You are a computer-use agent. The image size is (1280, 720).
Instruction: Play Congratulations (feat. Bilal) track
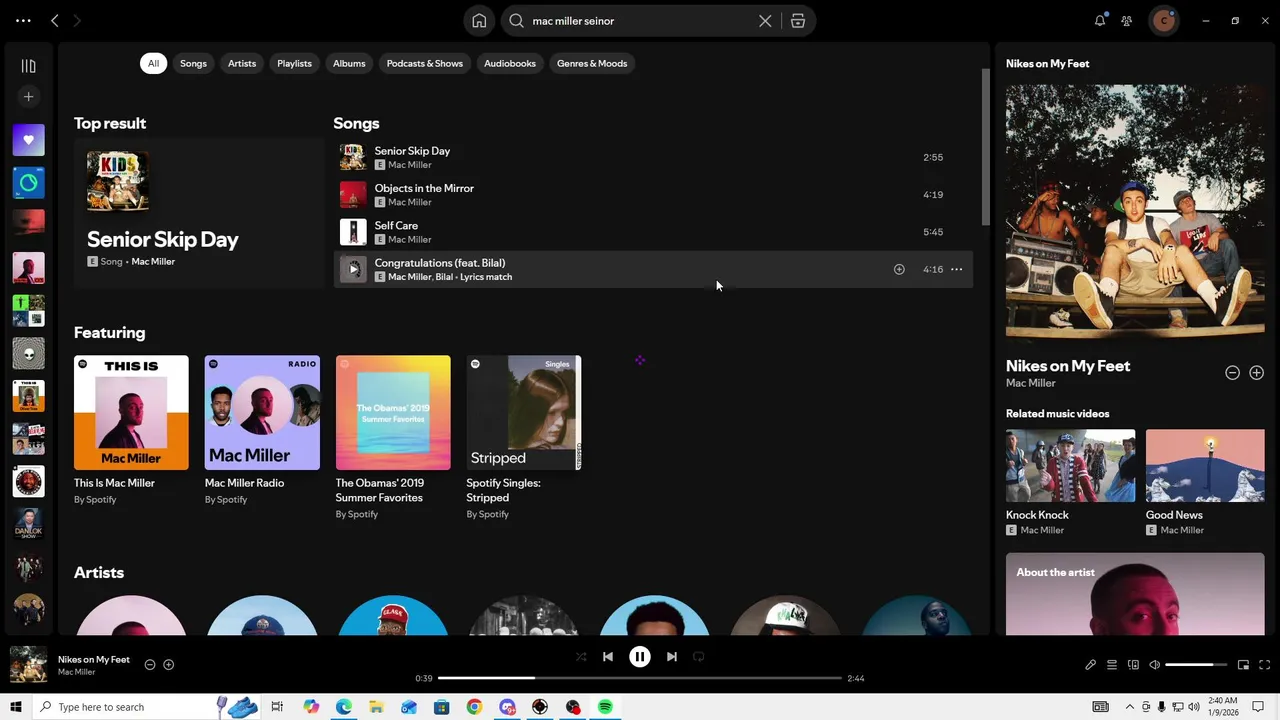pyautogui.click(x=353, y=269)
